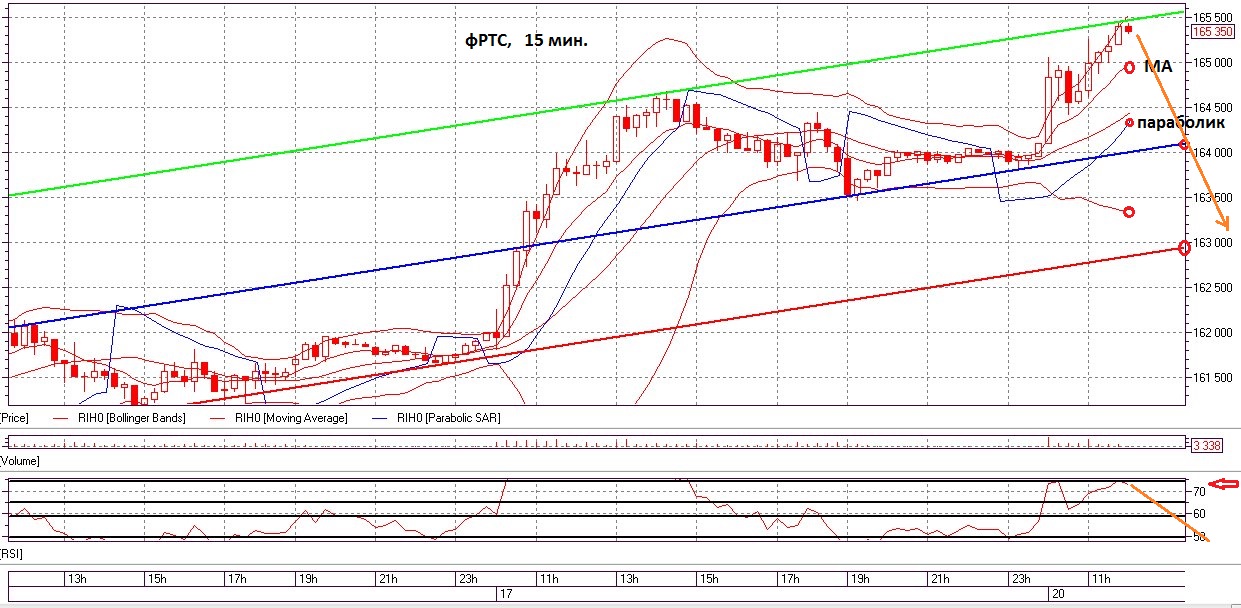Select the [Price] panel label

[x=13, y=418]
